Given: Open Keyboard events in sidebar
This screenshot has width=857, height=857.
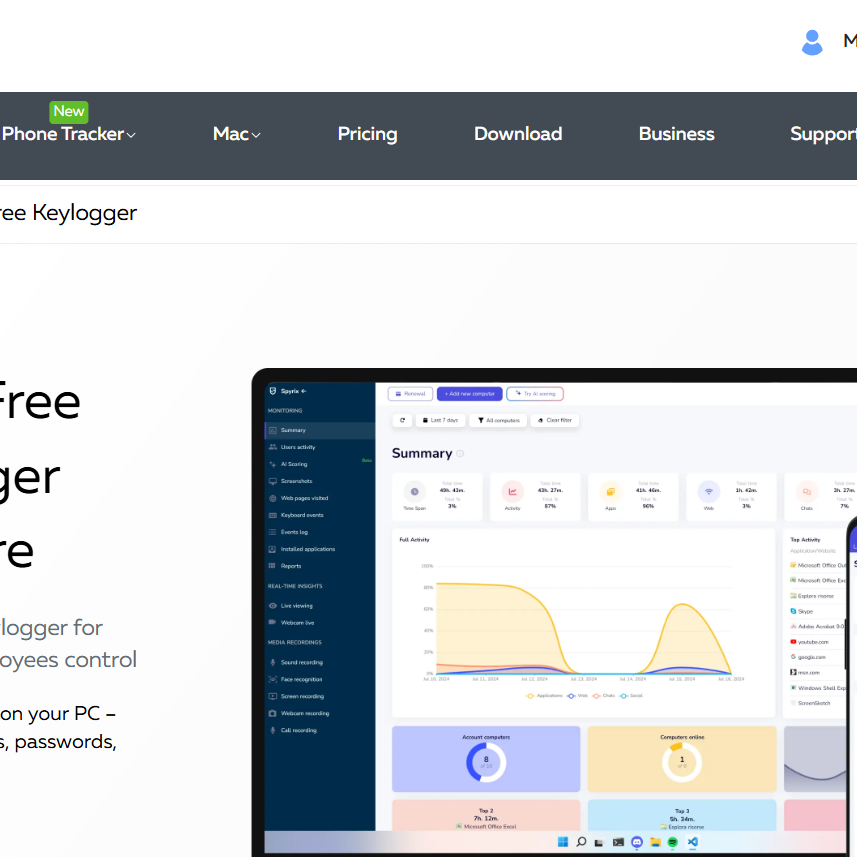Looking at the screenshot, I should point(302,515).
